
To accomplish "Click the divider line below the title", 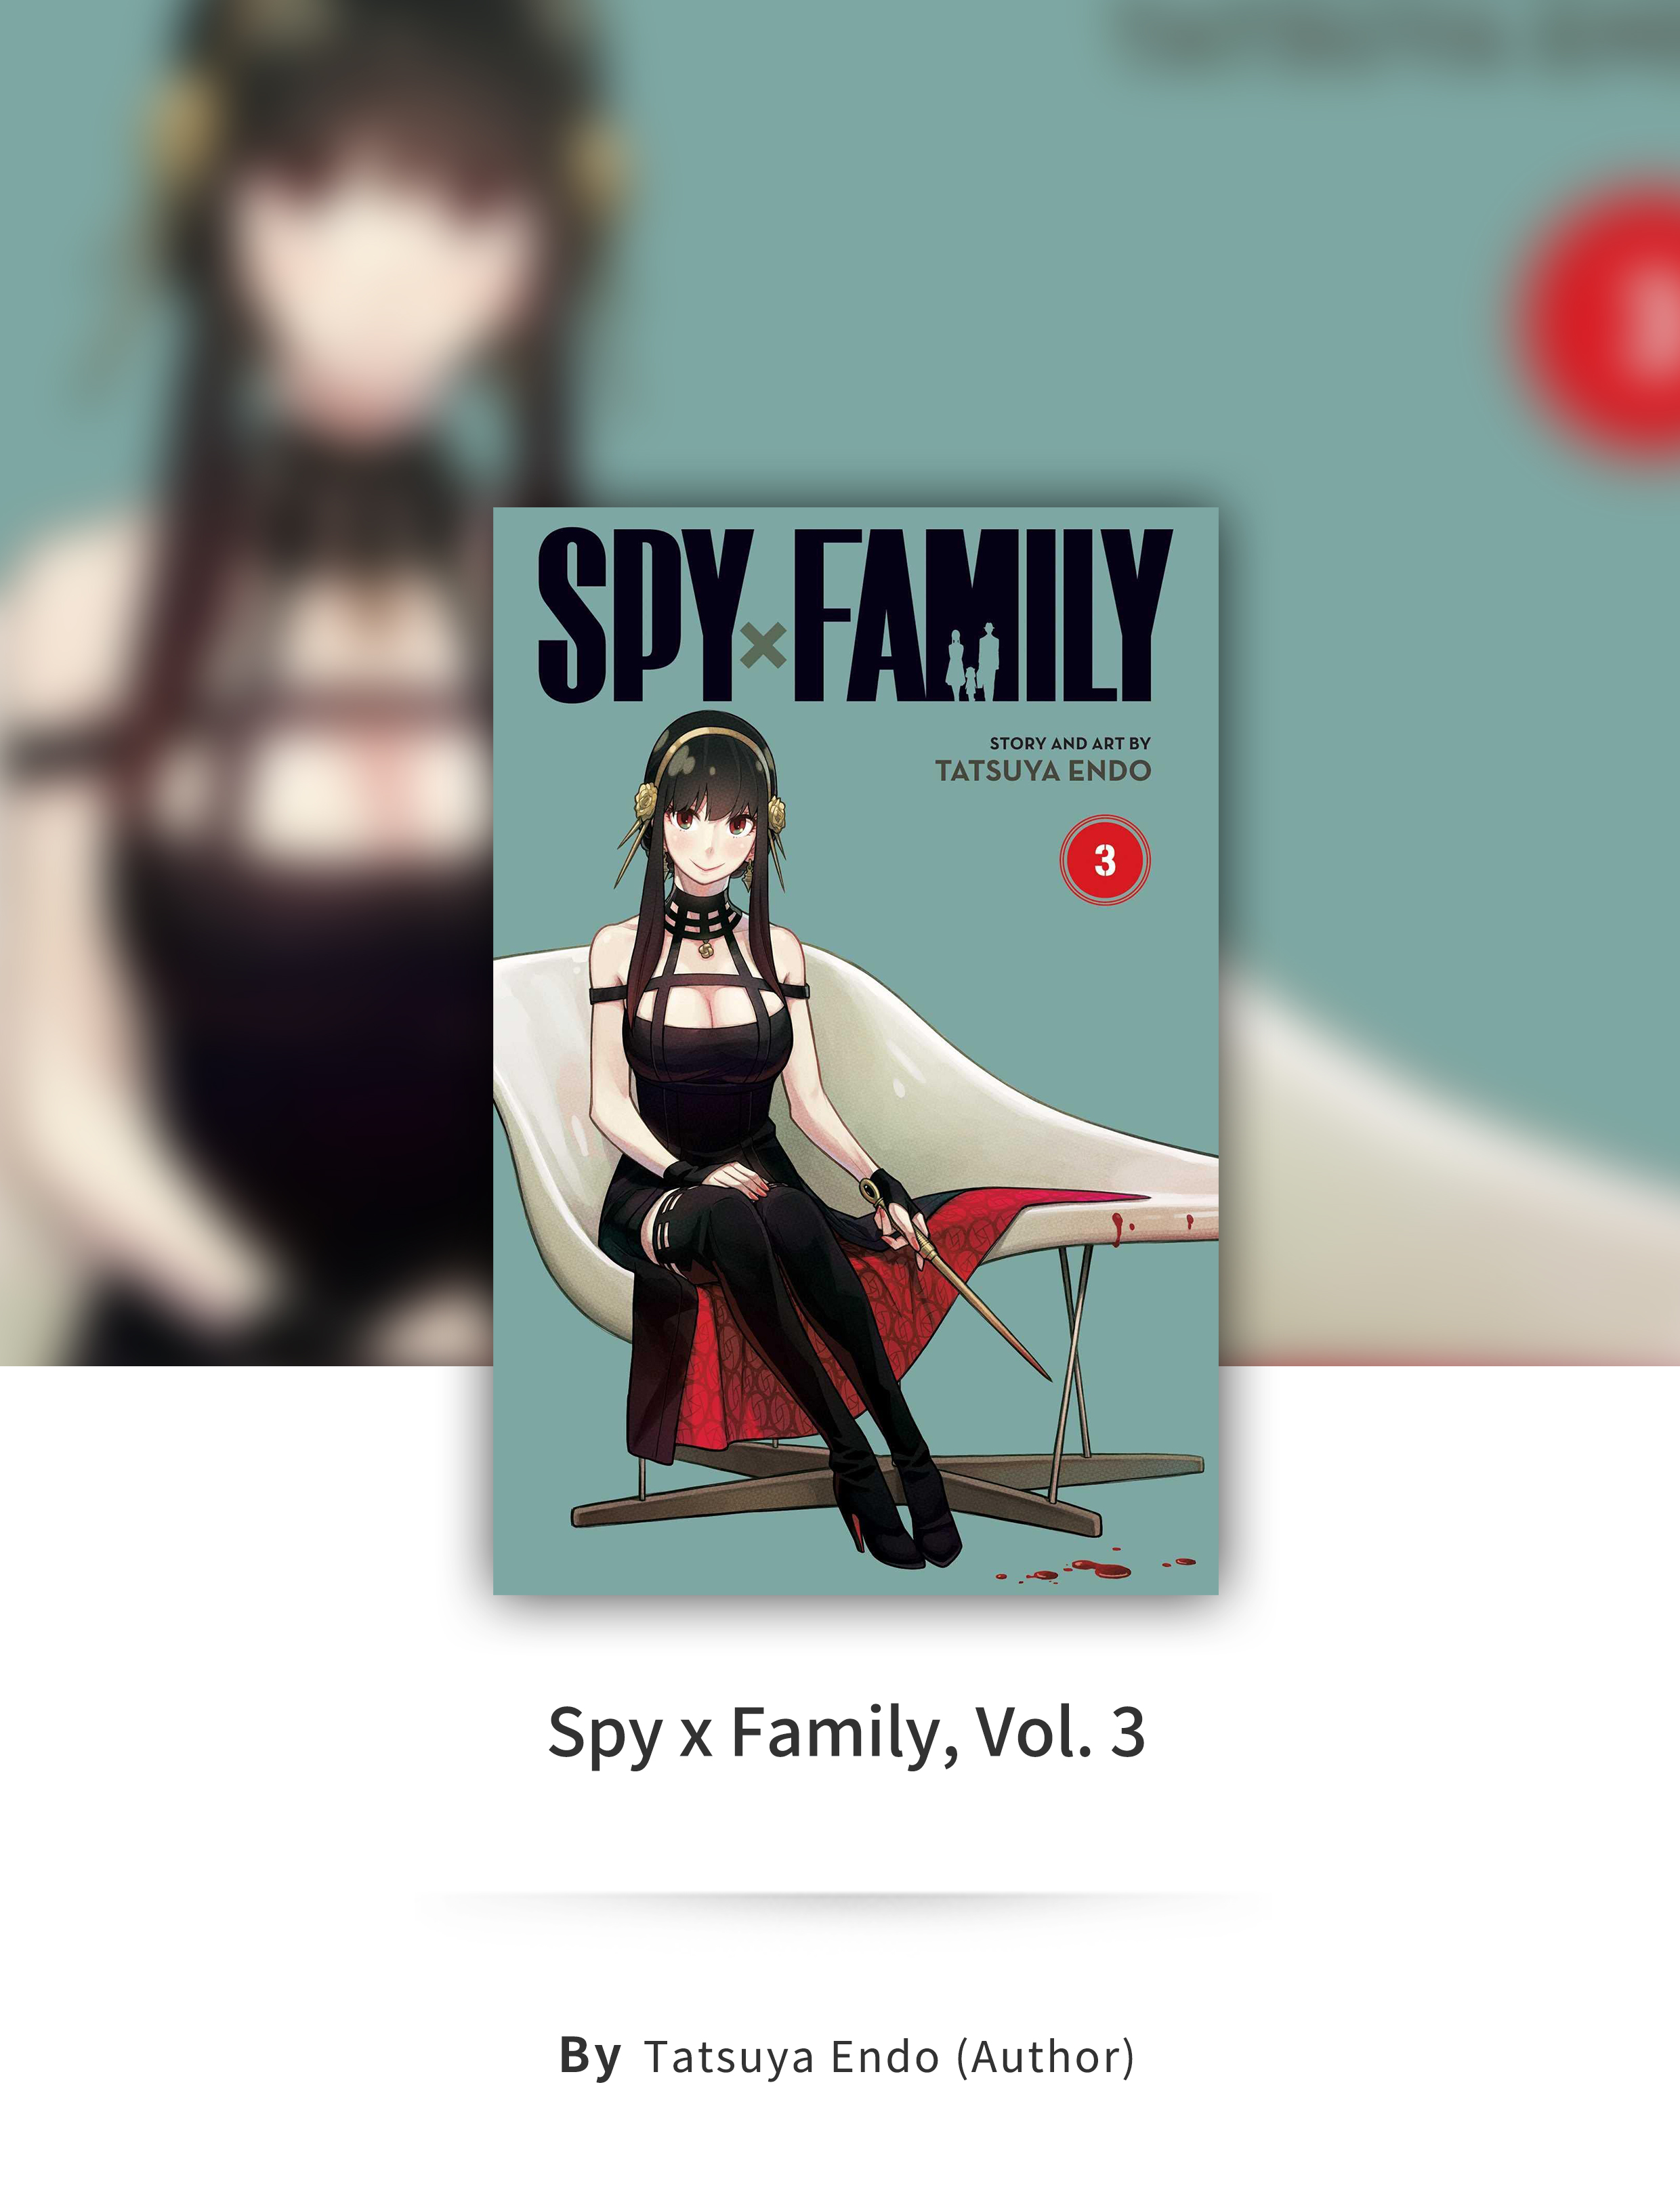I will tap(840, 1896).
